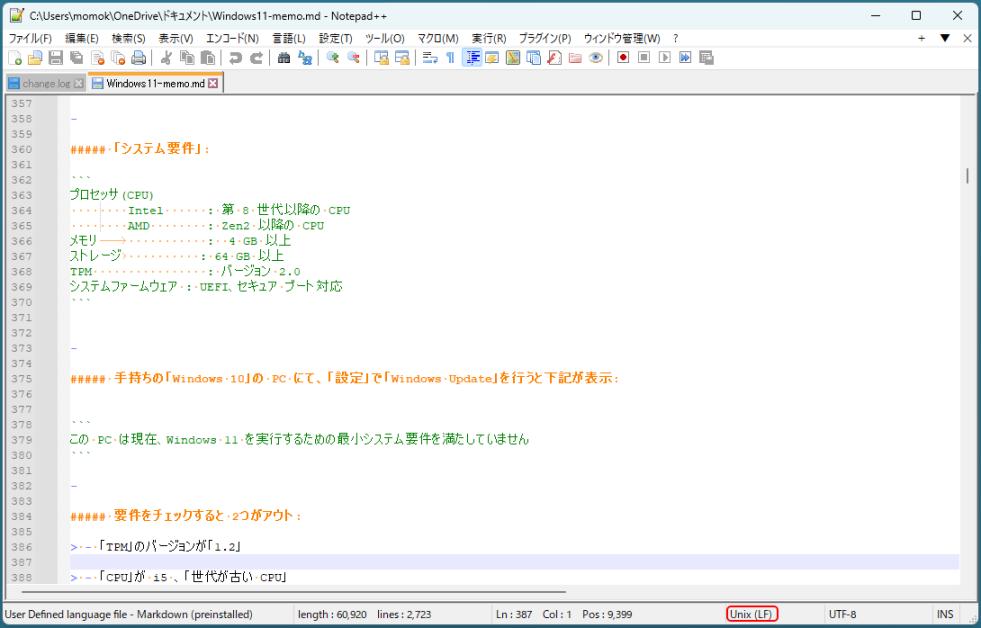Open the 検索(S) menu
Viewport: 981px width, 628px height.
point(128,39)
